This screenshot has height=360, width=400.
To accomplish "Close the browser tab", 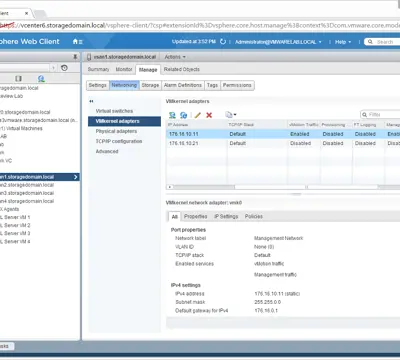I will tap(26, 13).
